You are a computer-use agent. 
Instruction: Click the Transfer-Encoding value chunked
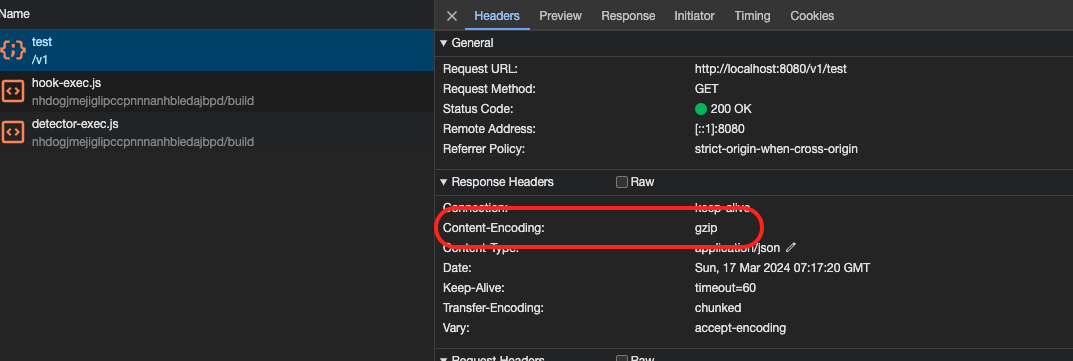[x=718, y=308]
